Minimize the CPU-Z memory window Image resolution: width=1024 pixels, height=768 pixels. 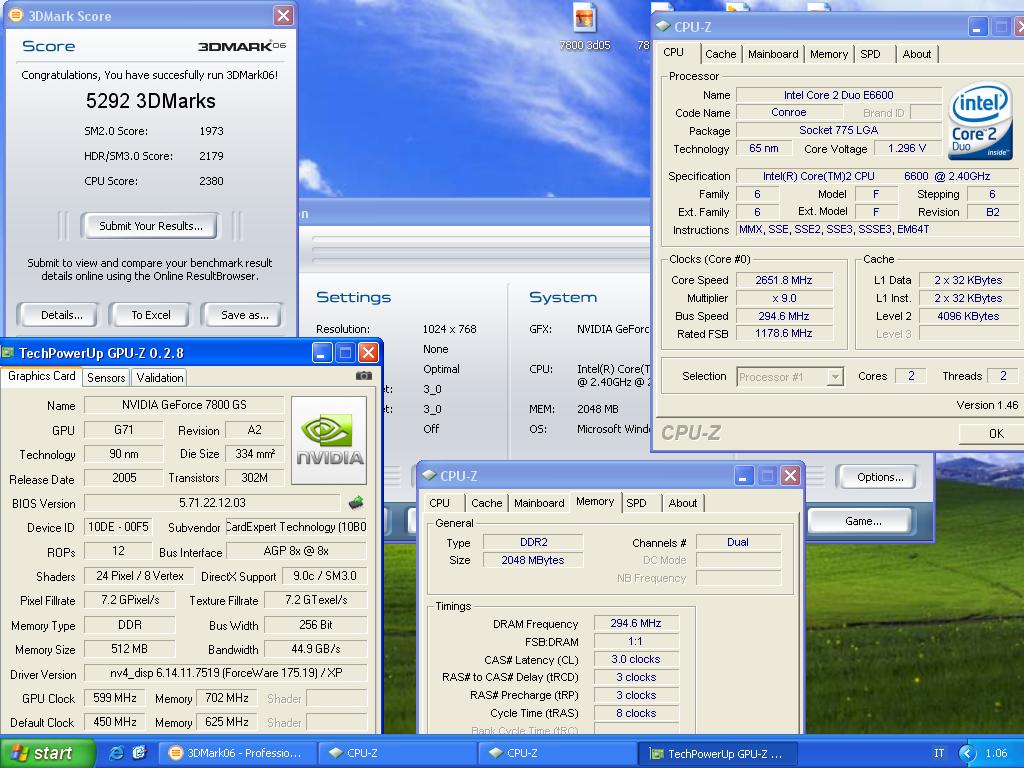(x=743, y=475)
